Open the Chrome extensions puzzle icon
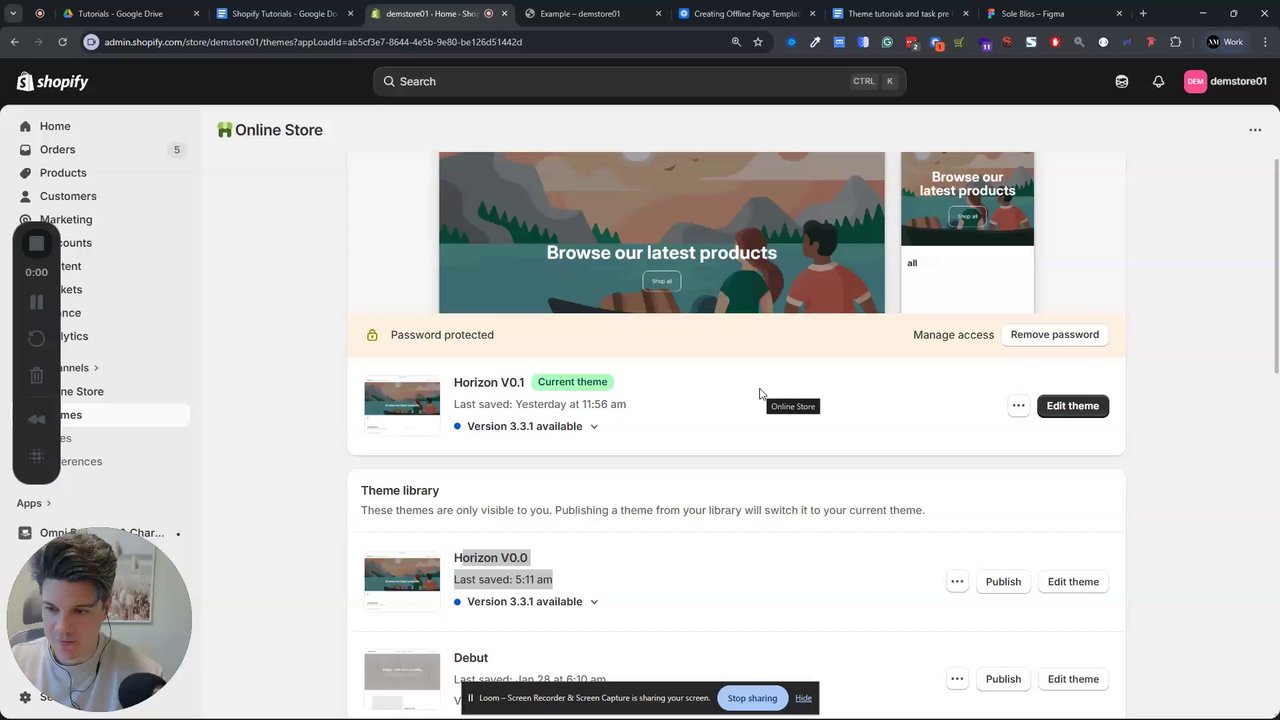Screen dimensions: 1280x720 pos(1175,42)
